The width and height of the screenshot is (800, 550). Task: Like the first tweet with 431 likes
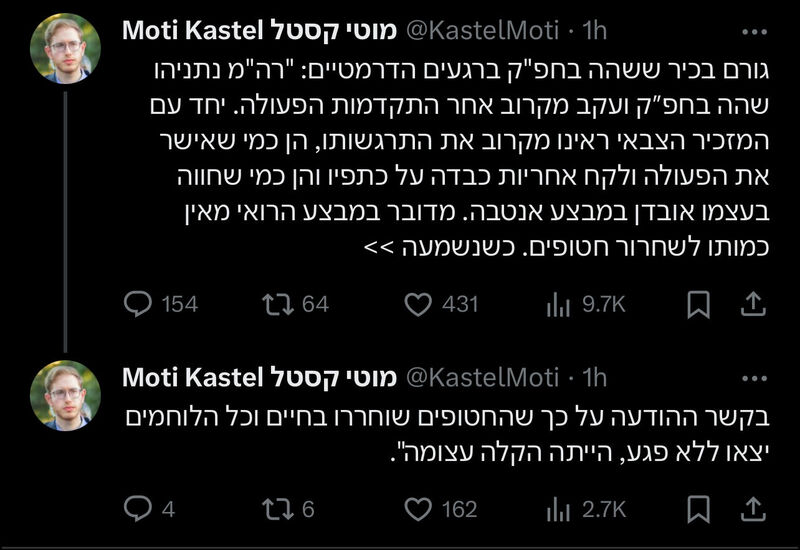point(418,304)
